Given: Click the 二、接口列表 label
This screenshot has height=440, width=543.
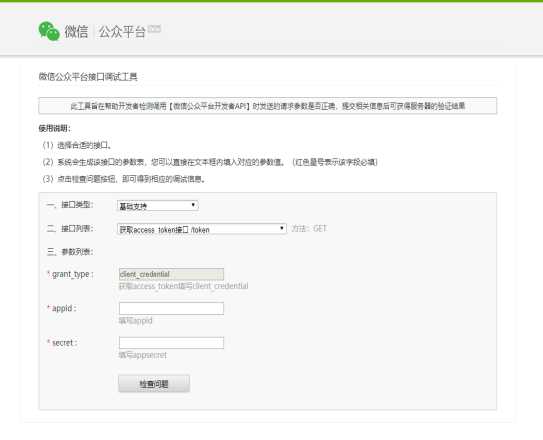Looking at the screenshot, I should coord(70,228).
